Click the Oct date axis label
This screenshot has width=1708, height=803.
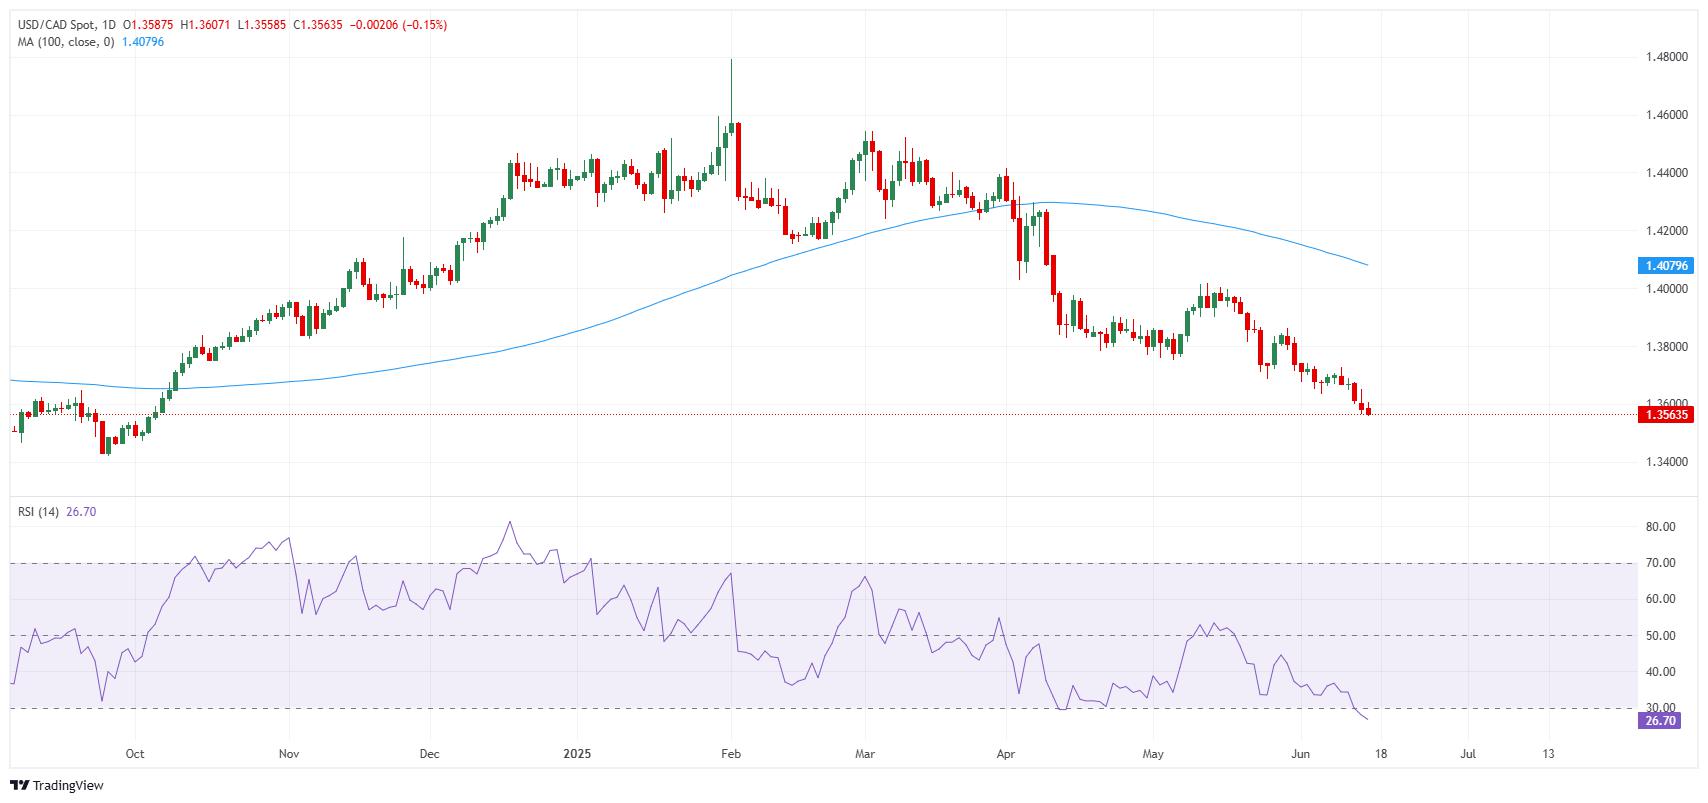pos(135,753)
